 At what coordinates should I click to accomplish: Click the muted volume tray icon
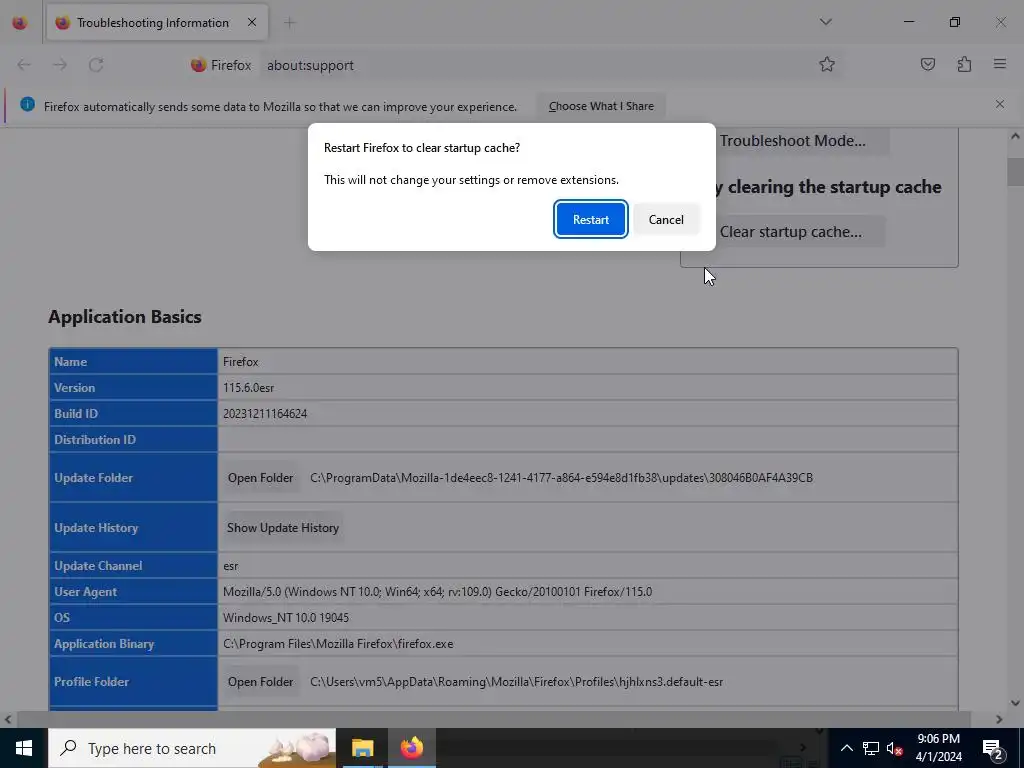895,748
